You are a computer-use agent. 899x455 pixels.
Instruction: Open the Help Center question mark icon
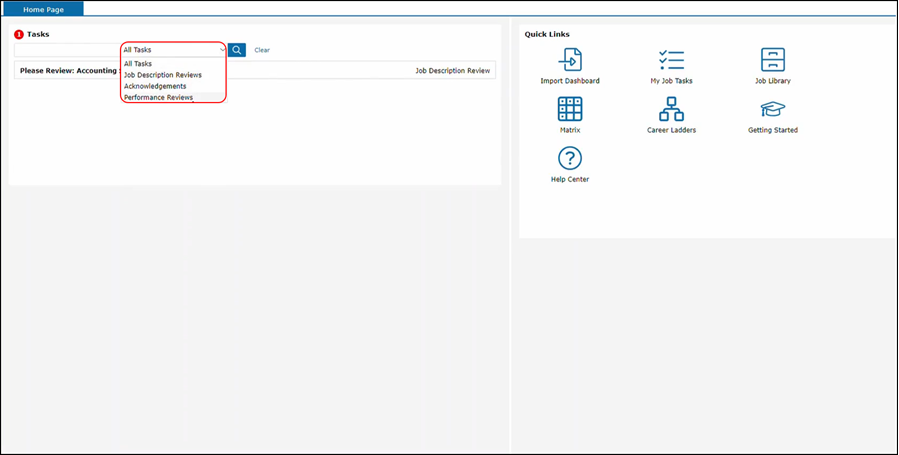coord(570,158)
